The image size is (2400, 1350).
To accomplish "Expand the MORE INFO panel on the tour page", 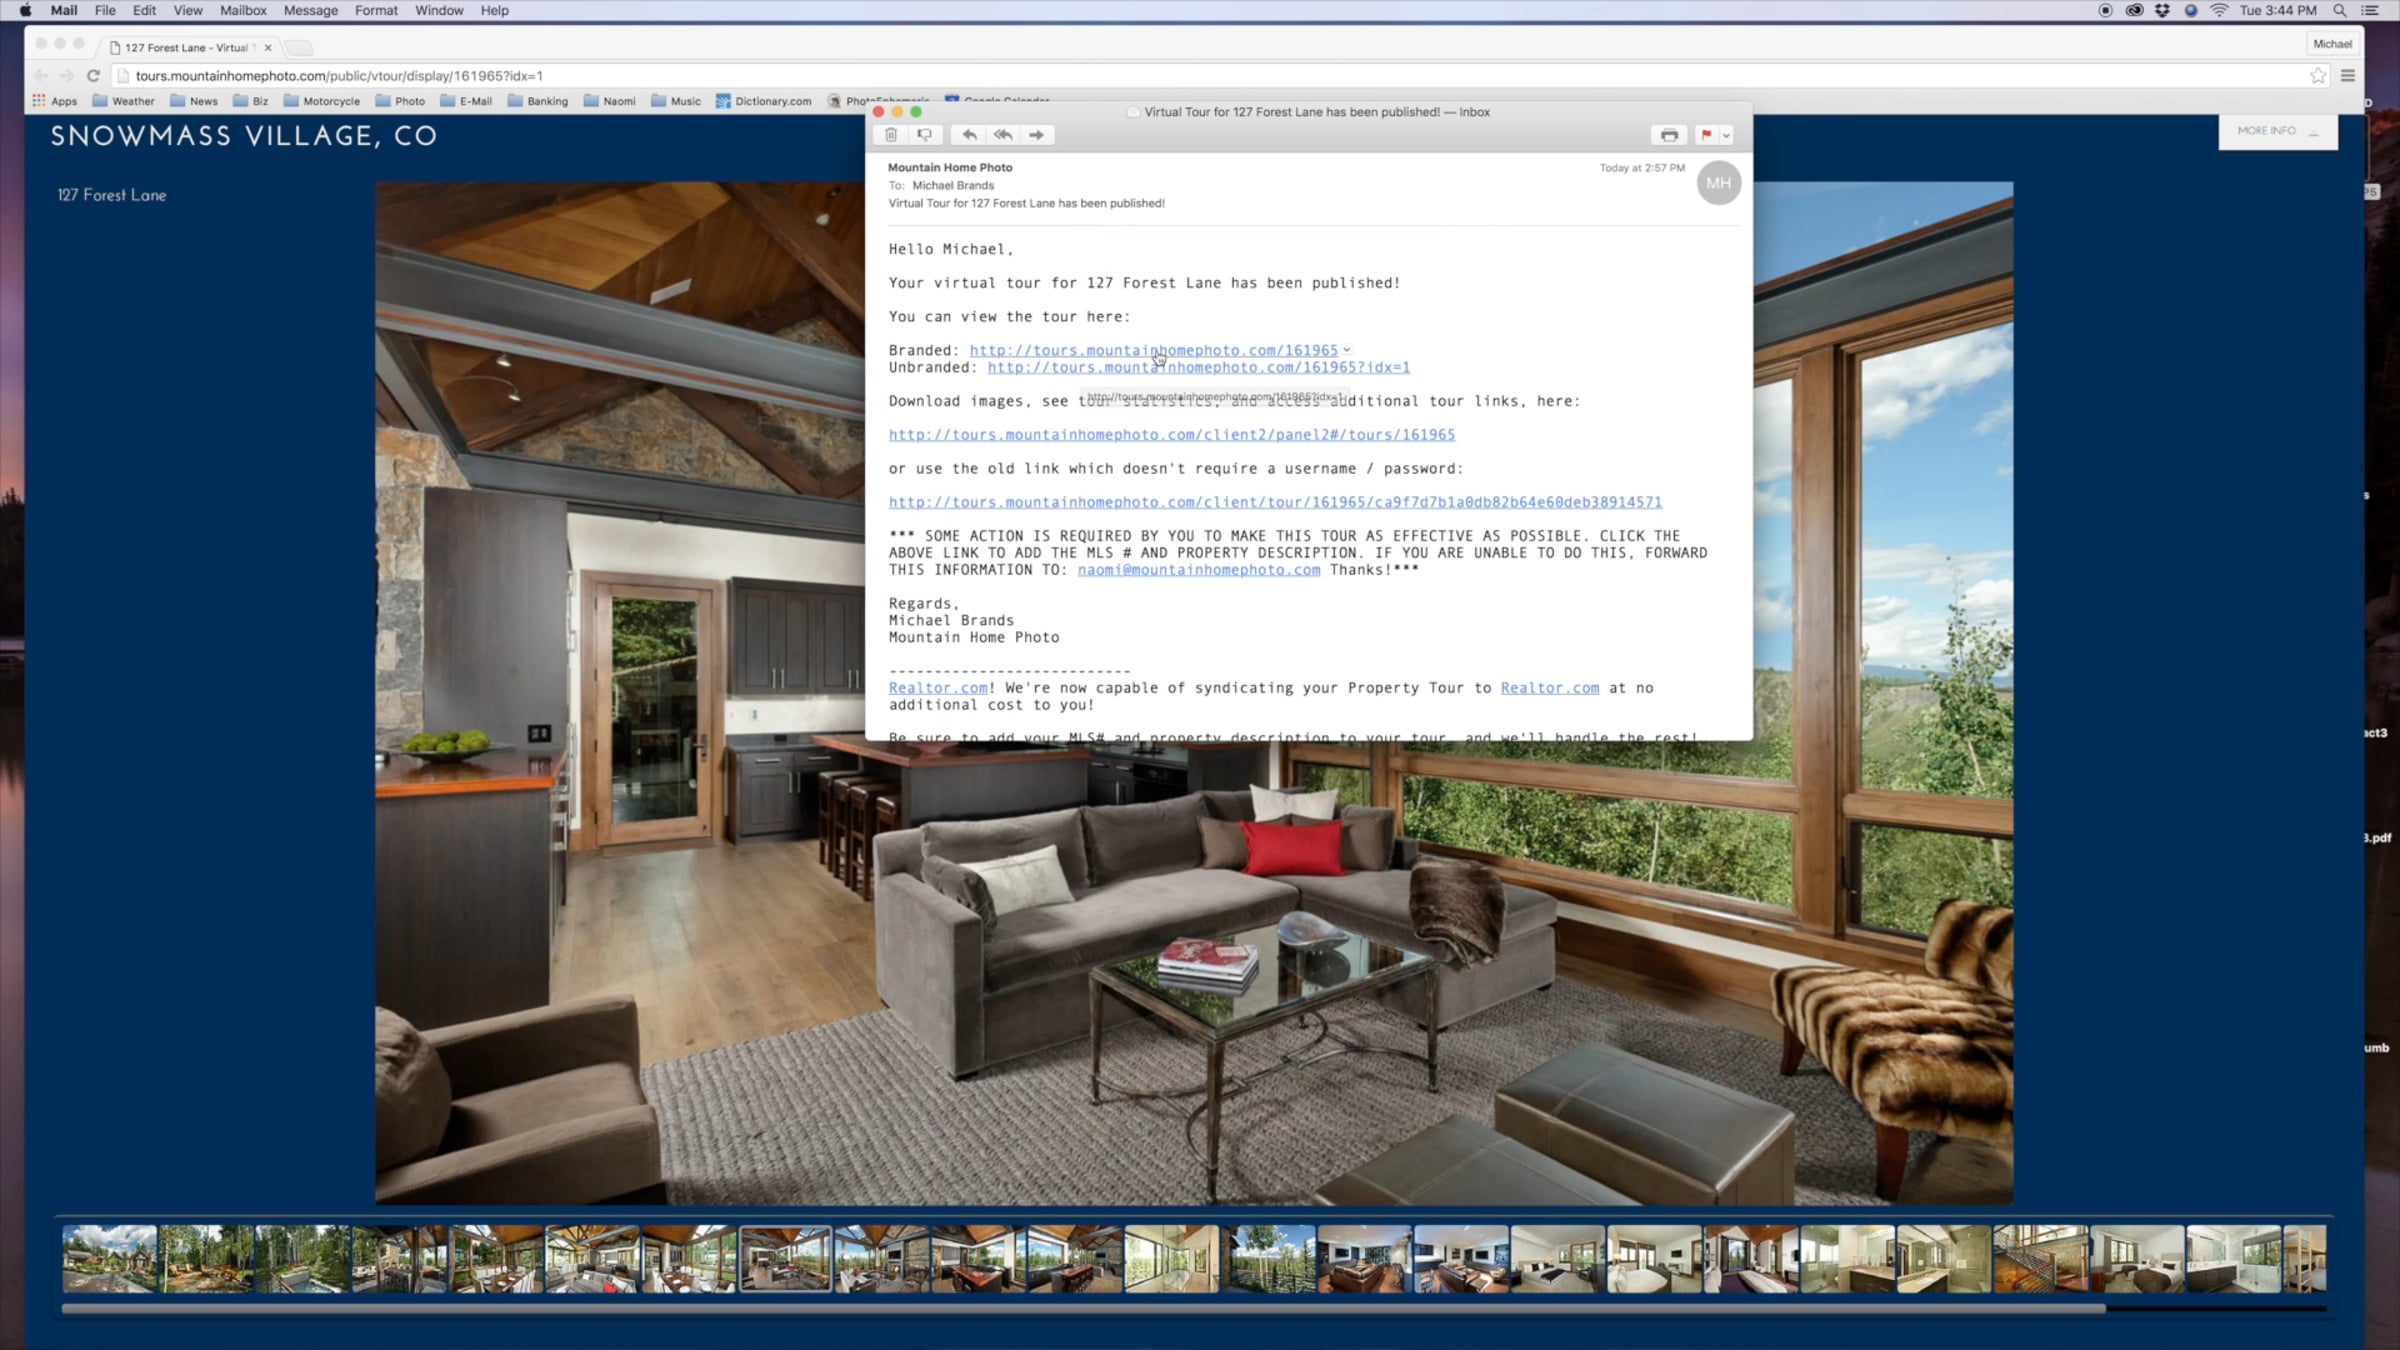I will point(2278,131).
